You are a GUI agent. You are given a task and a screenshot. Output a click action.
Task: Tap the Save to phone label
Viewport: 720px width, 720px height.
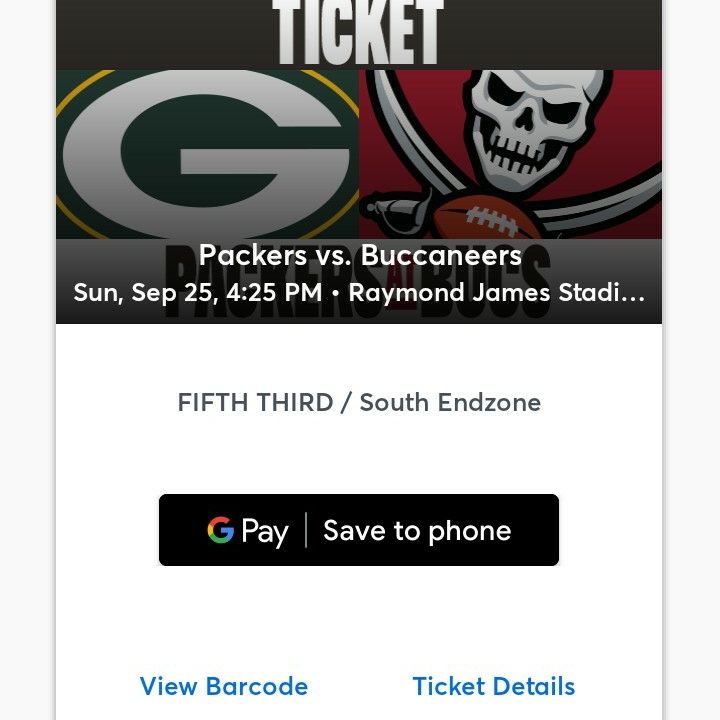[x=417, y=531]
